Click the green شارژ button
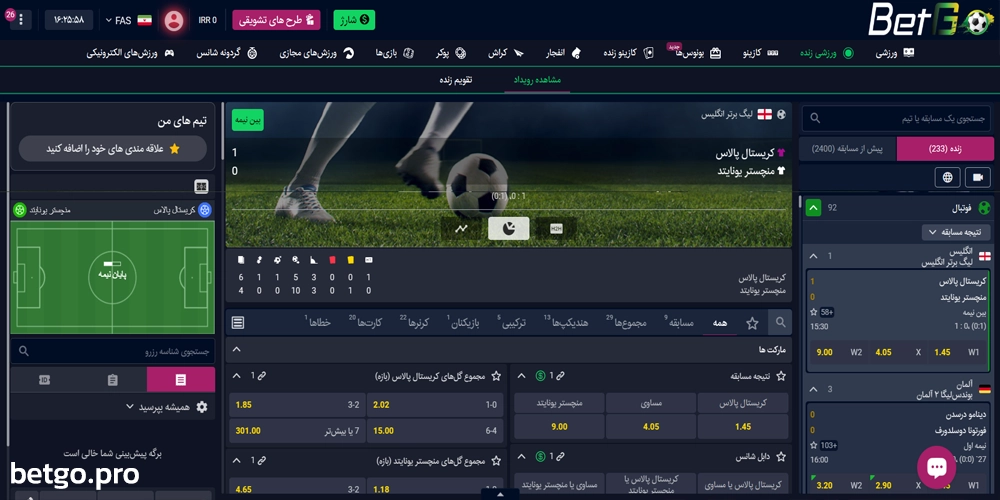The width and height of the screenshot is (1000, 500). [x=354, y=20]
